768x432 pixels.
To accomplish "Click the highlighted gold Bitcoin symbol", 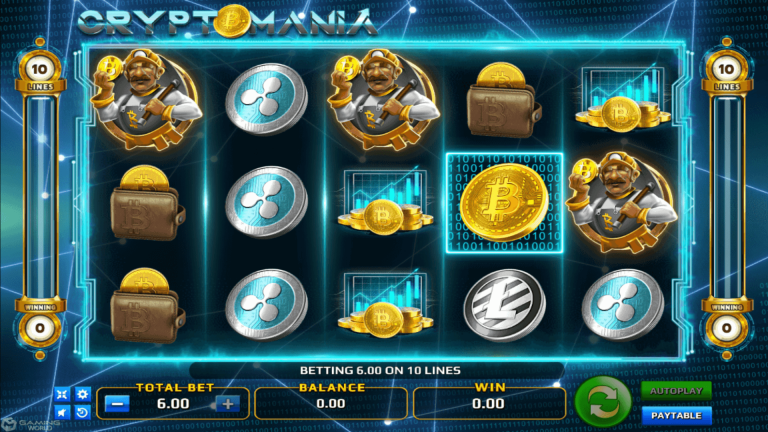I will coord(504,203).
